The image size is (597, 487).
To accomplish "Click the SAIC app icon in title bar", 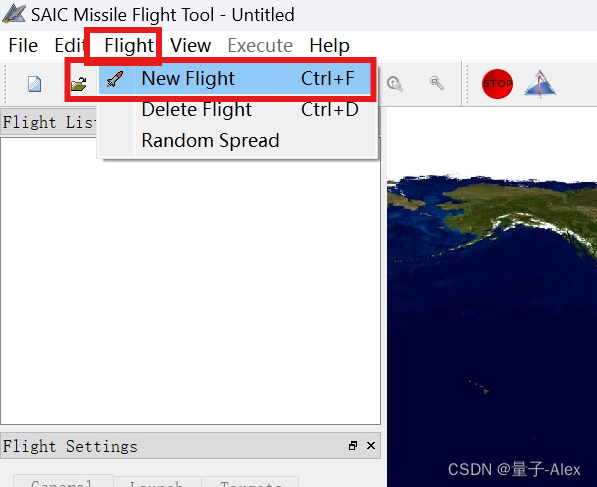I will tap(14, 14).
